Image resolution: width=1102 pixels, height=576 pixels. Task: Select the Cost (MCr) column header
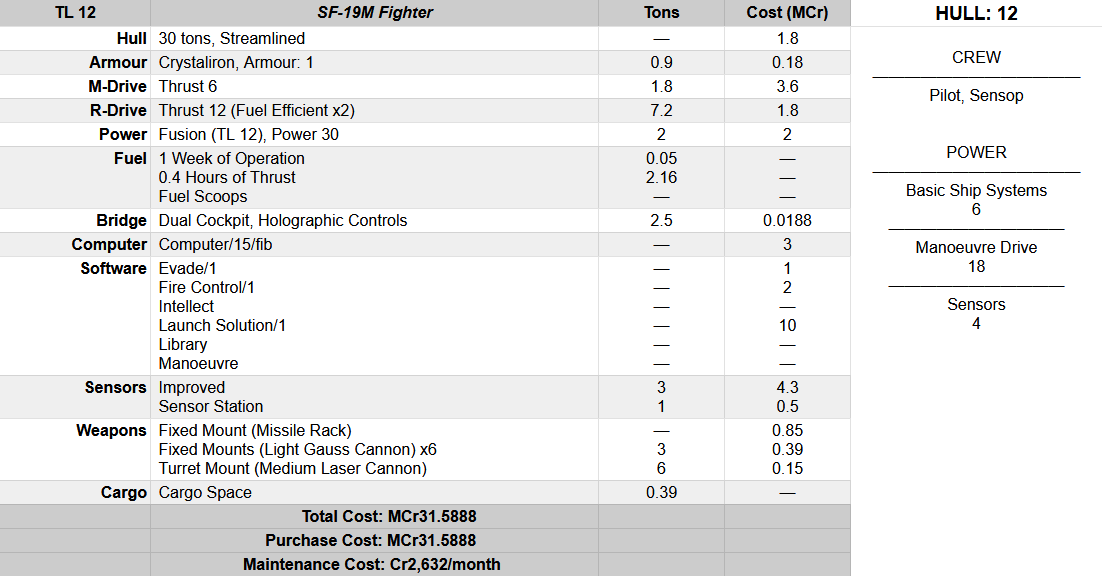point(787,13)
